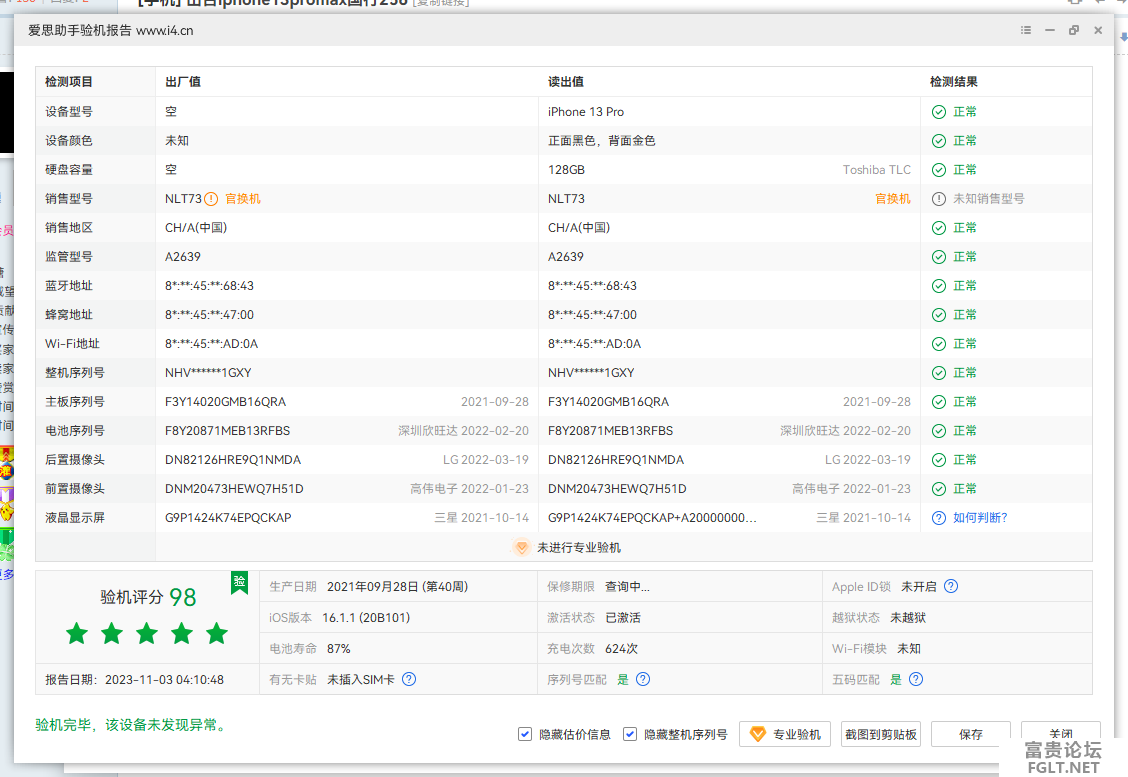Click the 验机完毕，该设备未发现异常 message

tap(132, 725)
